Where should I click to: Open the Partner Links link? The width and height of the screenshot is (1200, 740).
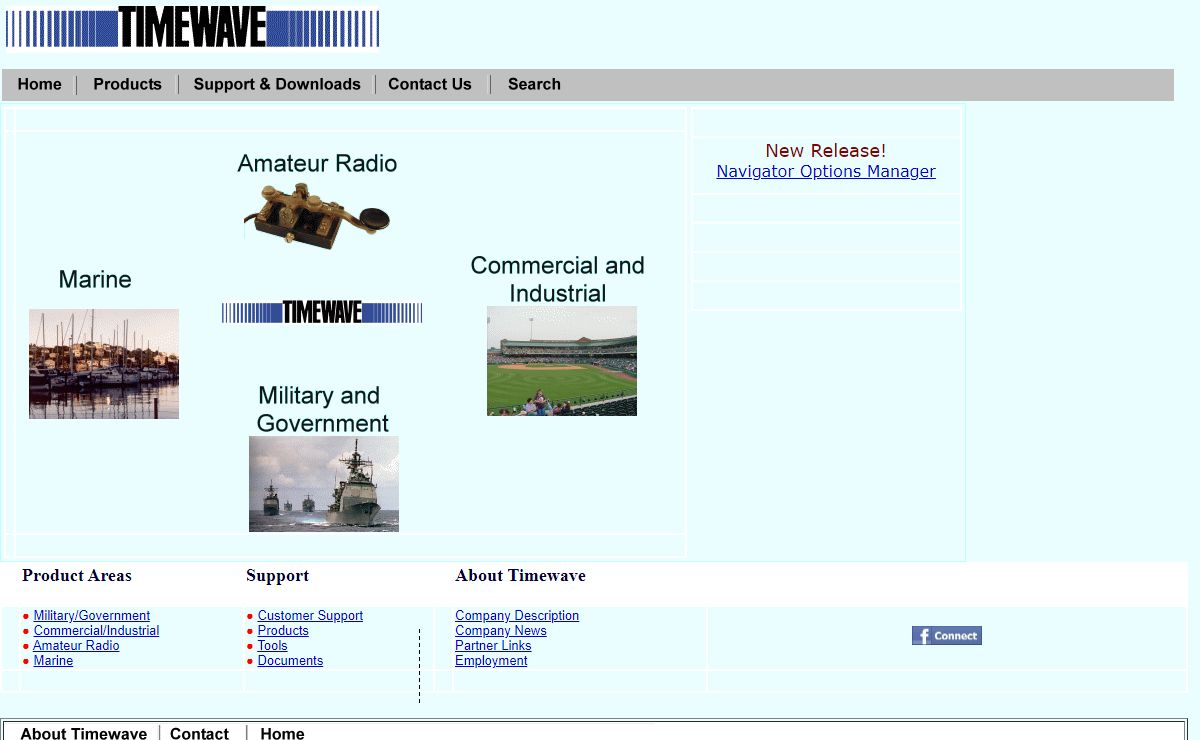coord(493,646)
